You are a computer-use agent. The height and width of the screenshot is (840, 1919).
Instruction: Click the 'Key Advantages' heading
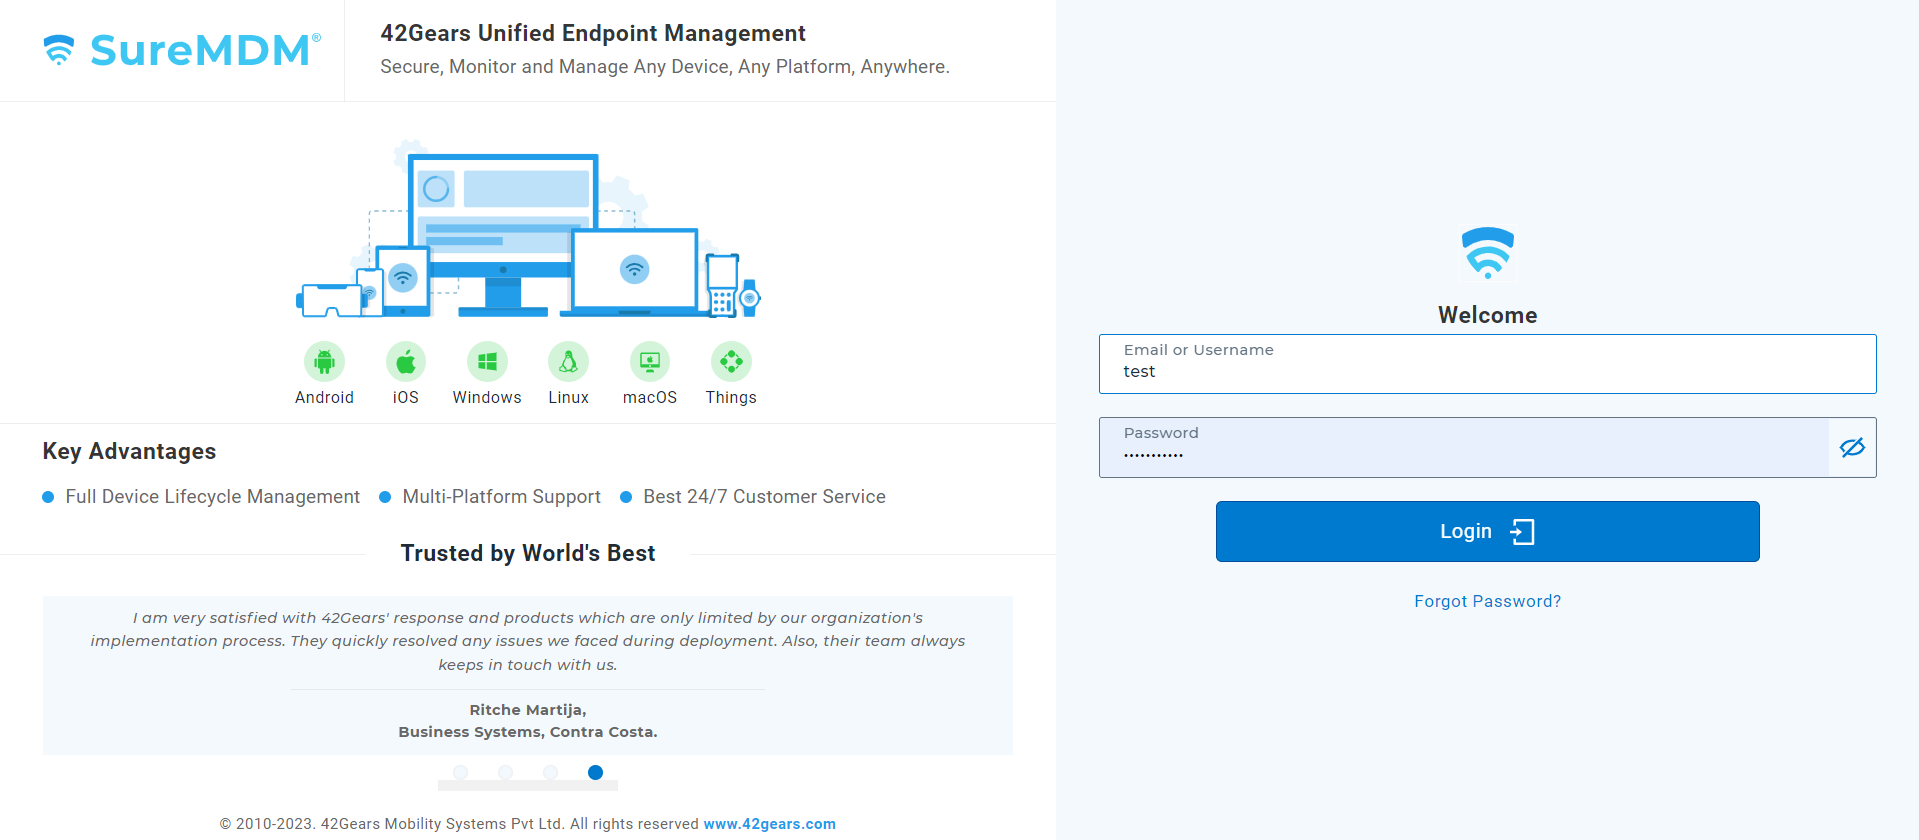point(129,451)
